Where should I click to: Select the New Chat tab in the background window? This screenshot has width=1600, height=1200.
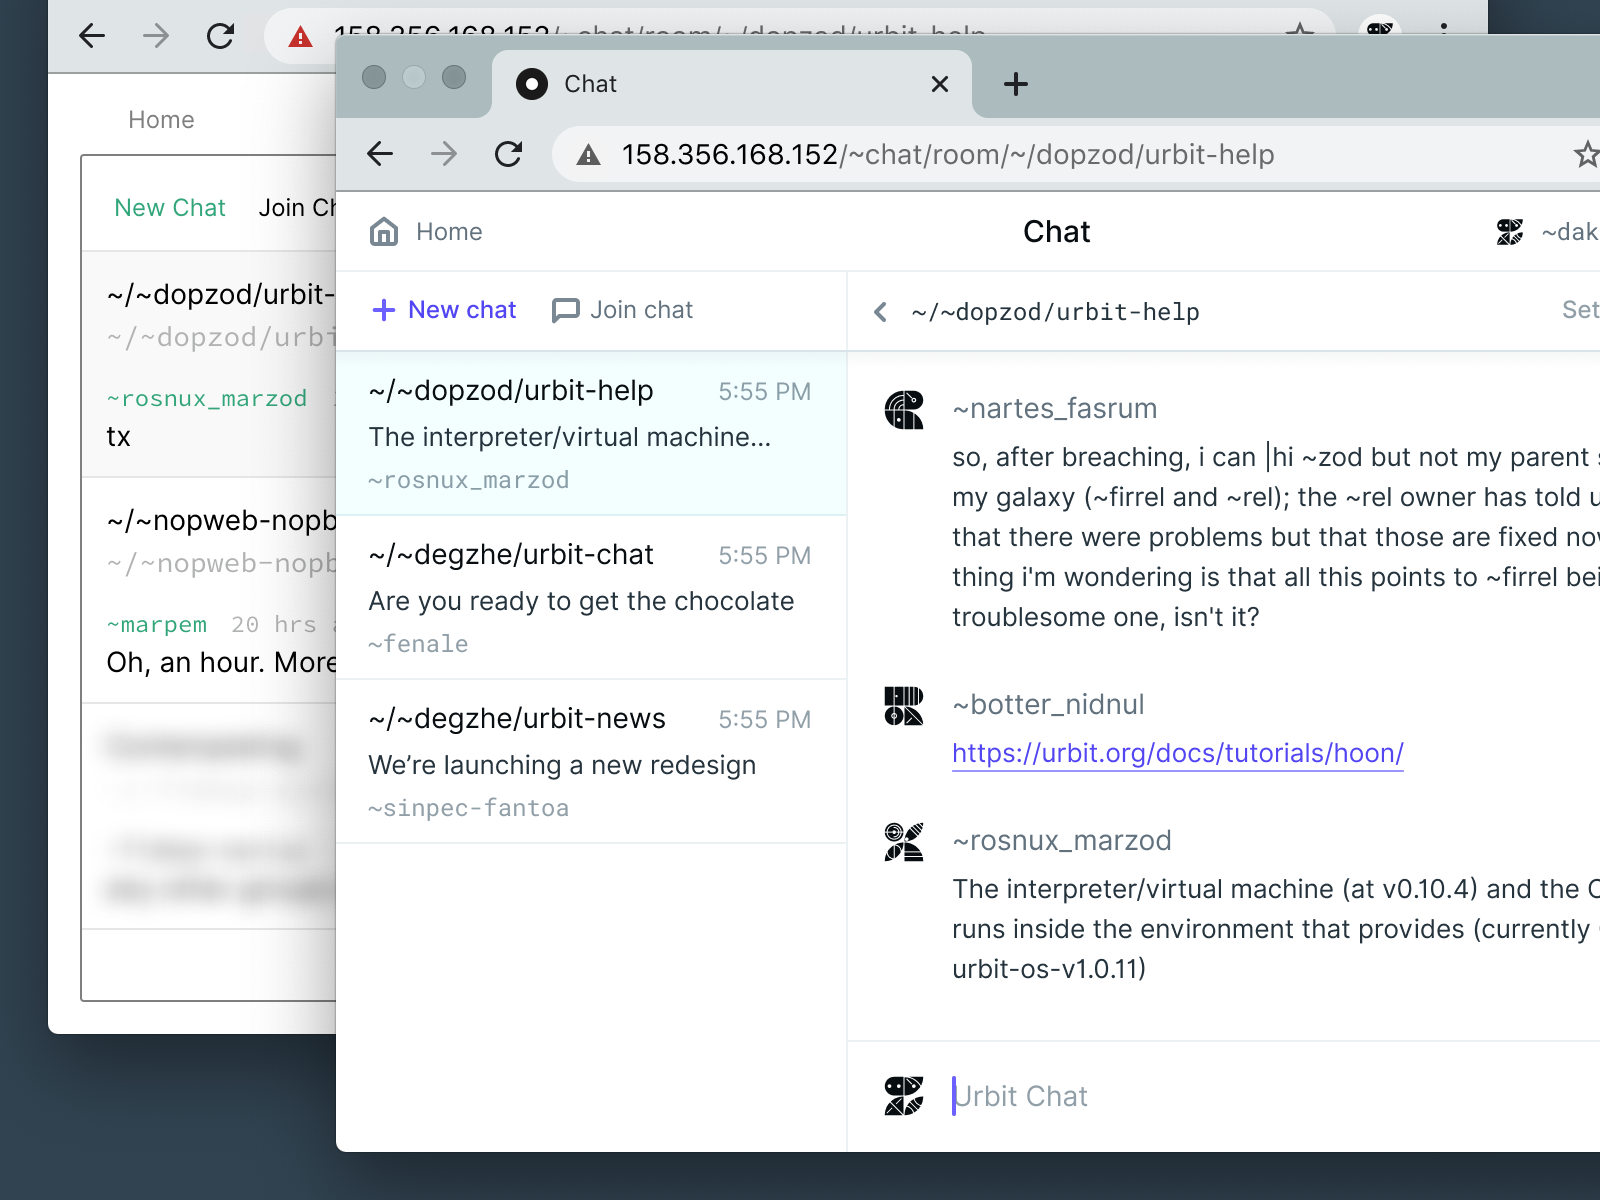[x=170, y=208]
